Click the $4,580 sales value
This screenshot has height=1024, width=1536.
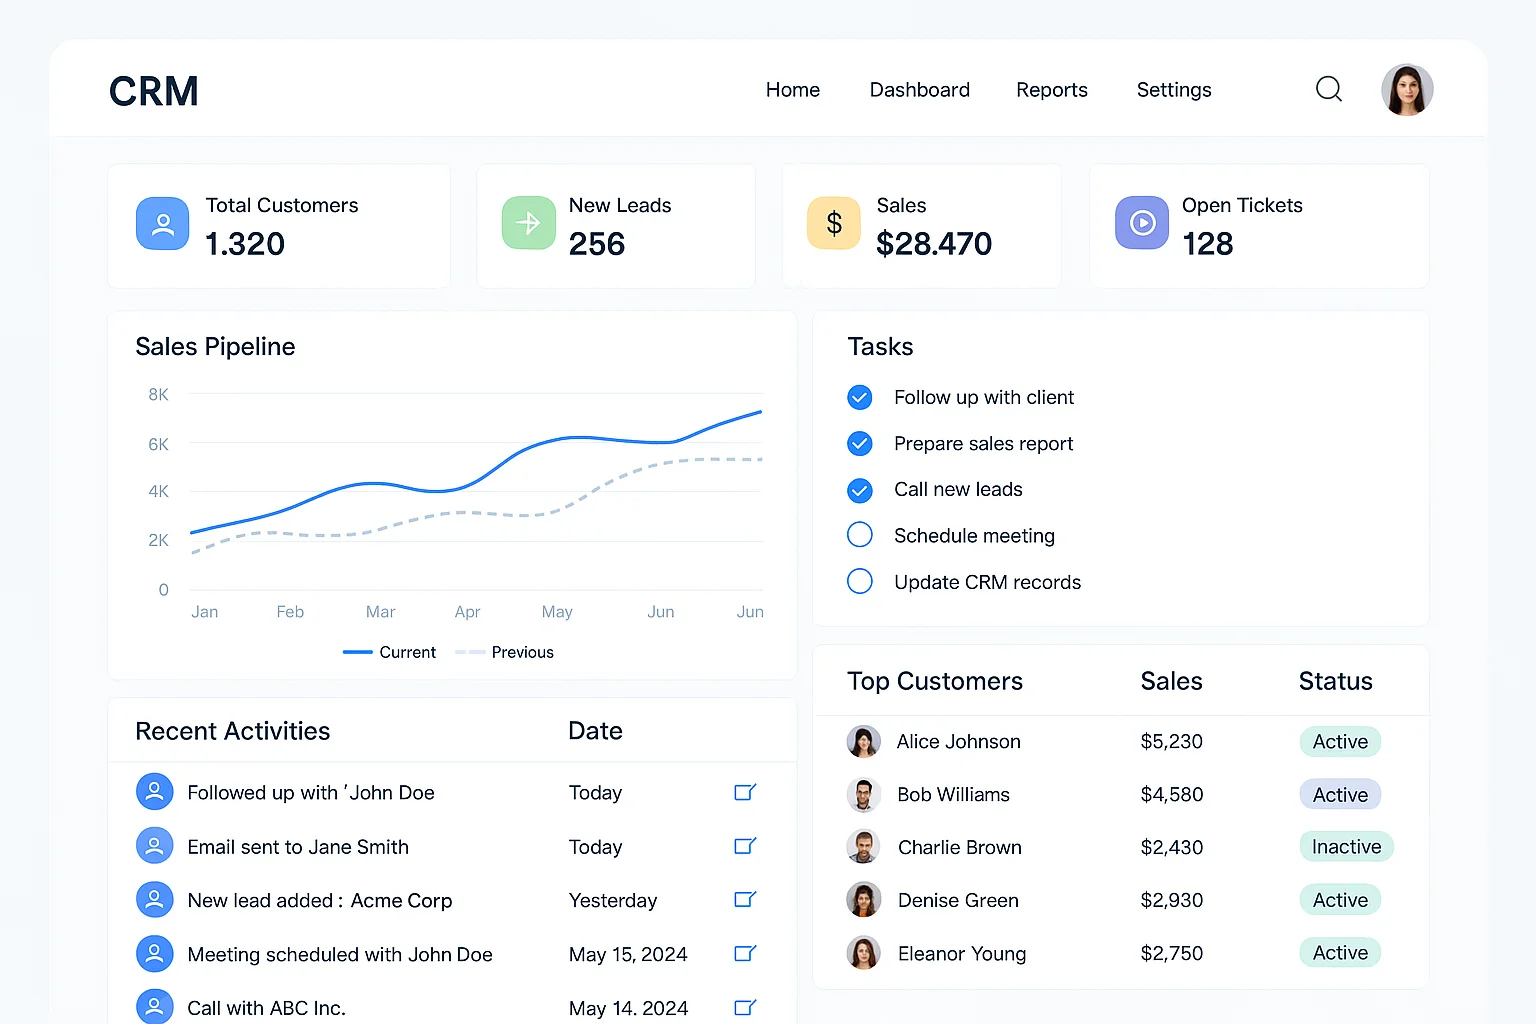(1171, 794)
